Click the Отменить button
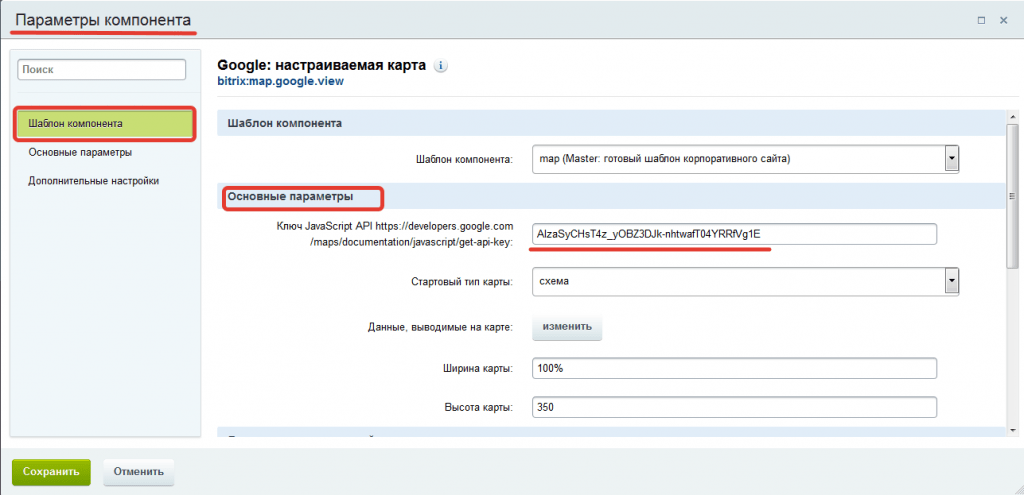 pyautogui.click(x=138, y=471)
